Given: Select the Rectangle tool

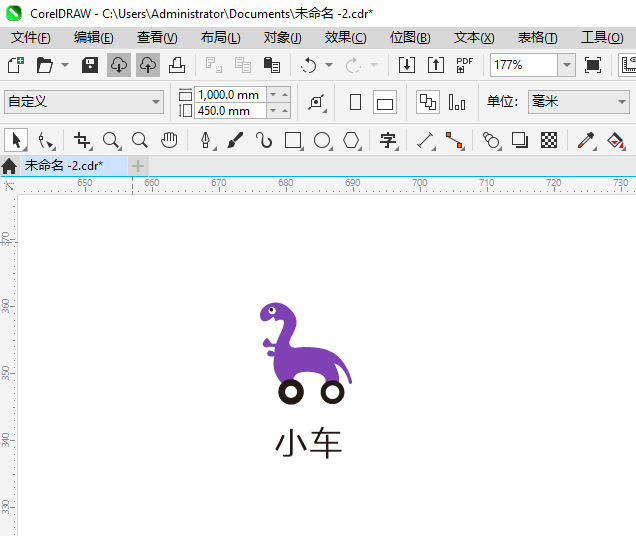Looking at the screenshot, I should coord(293,141).
